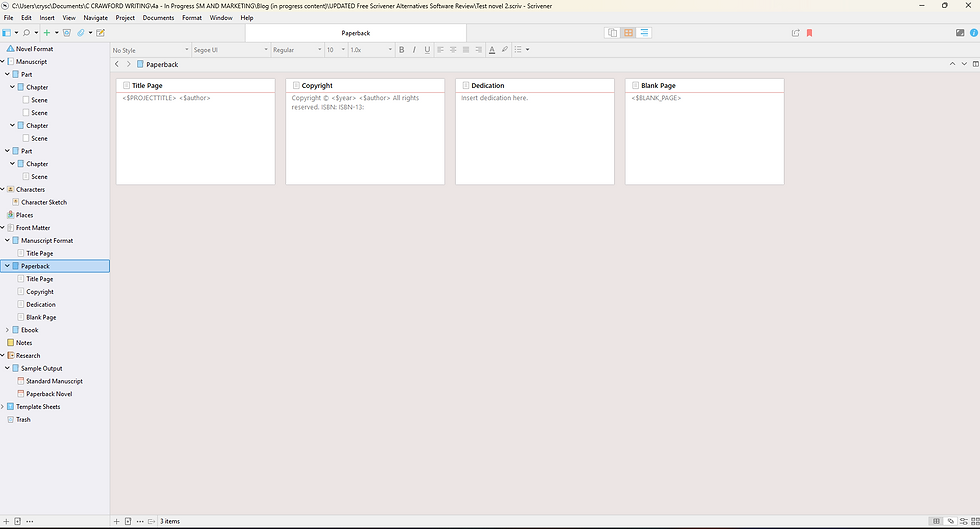Open the list style dropdown arrow
The image size is (980, 529).
(x=528, y=49)
